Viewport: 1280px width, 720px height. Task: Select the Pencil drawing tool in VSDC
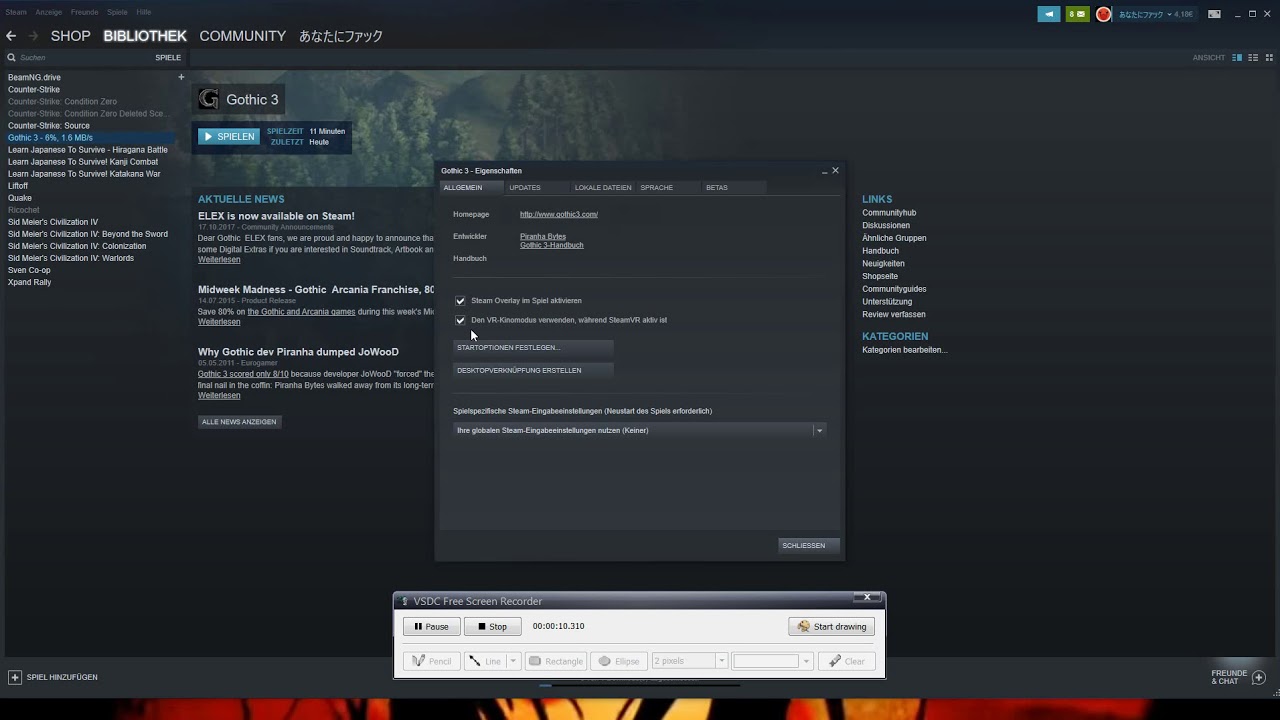coord(430,660)
